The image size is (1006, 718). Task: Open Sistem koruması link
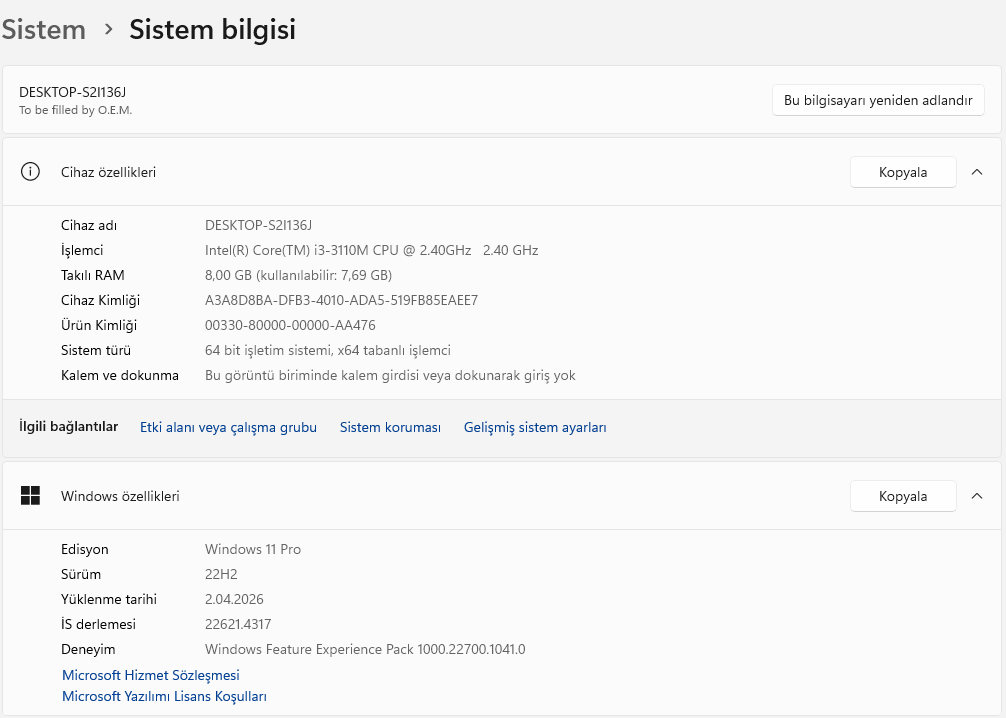pos(390,427)
